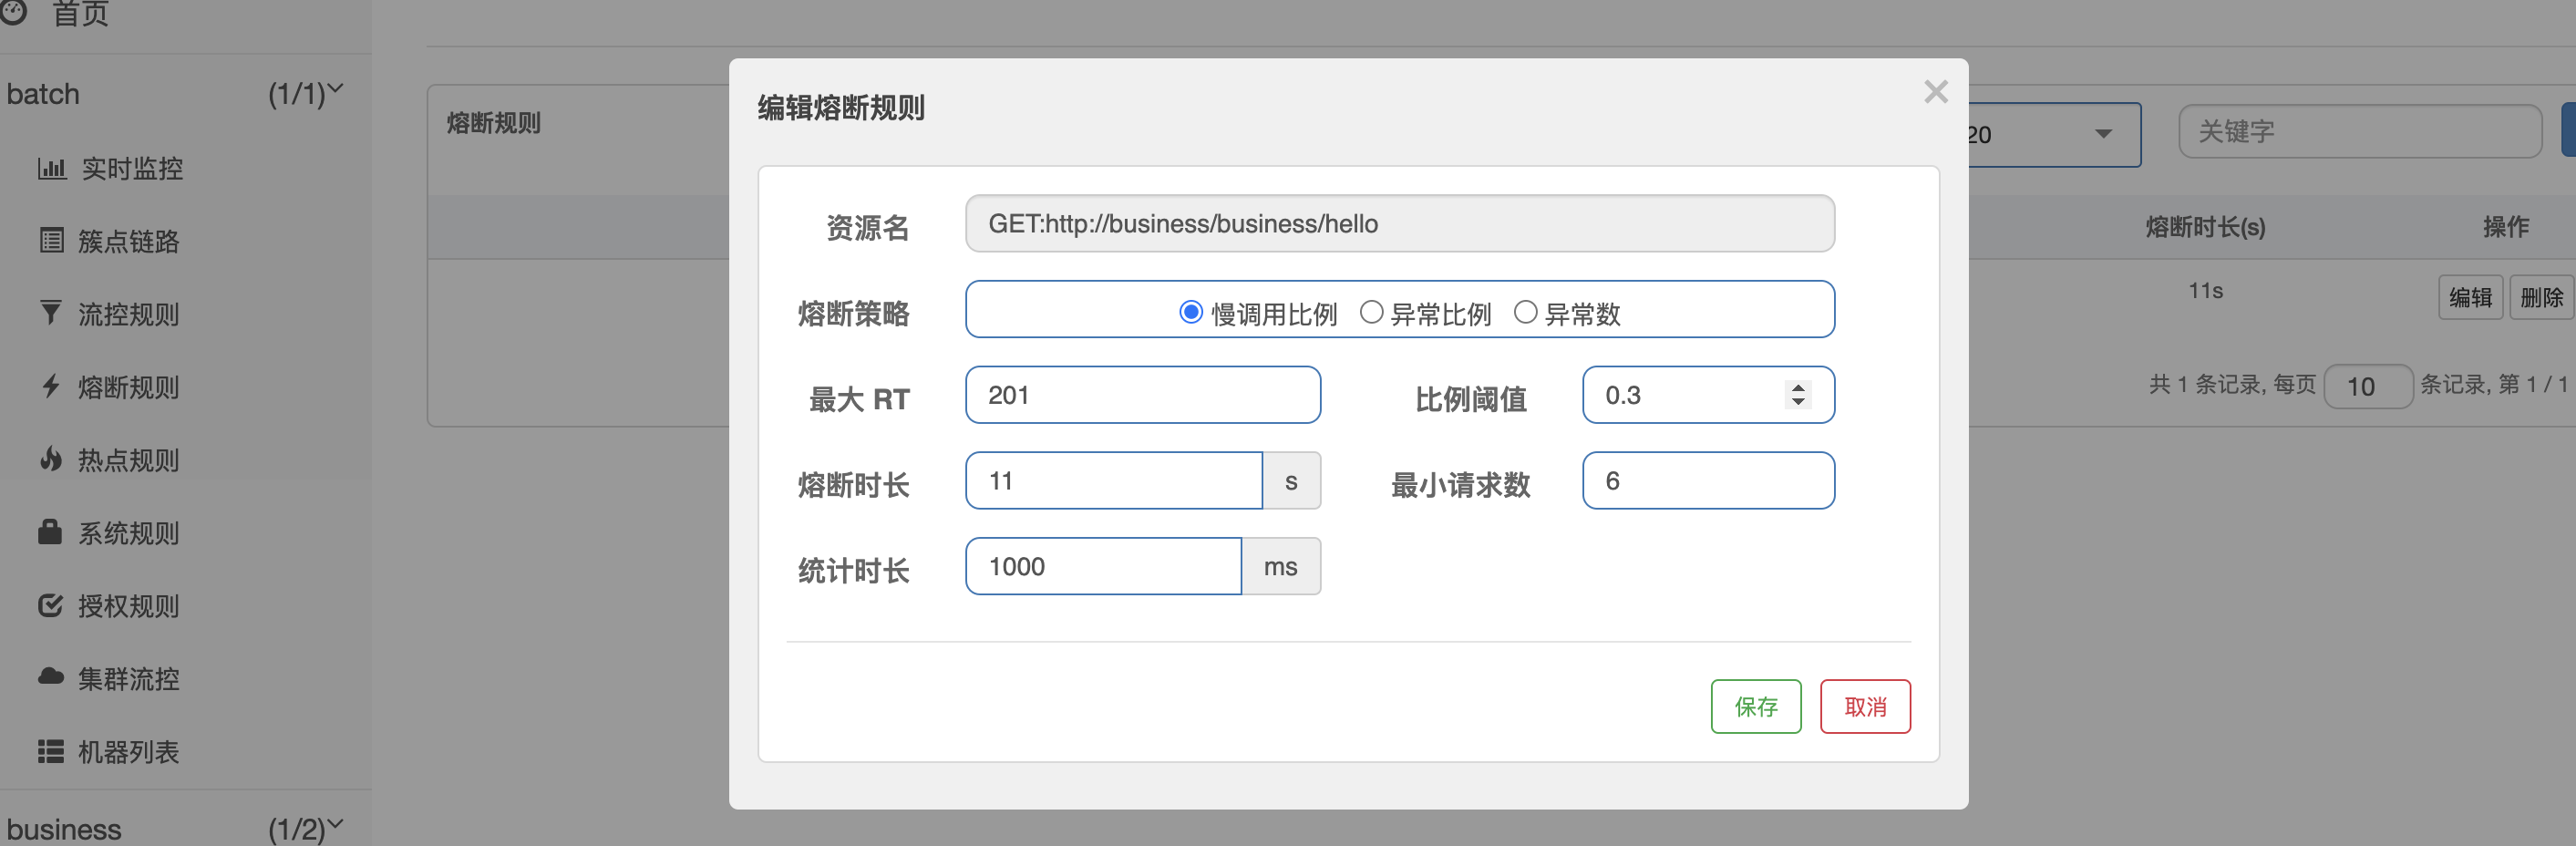This screenshot has width=2576, height=846.
Task: Click the authorization rules check-square icon
Action: (51, 605)
